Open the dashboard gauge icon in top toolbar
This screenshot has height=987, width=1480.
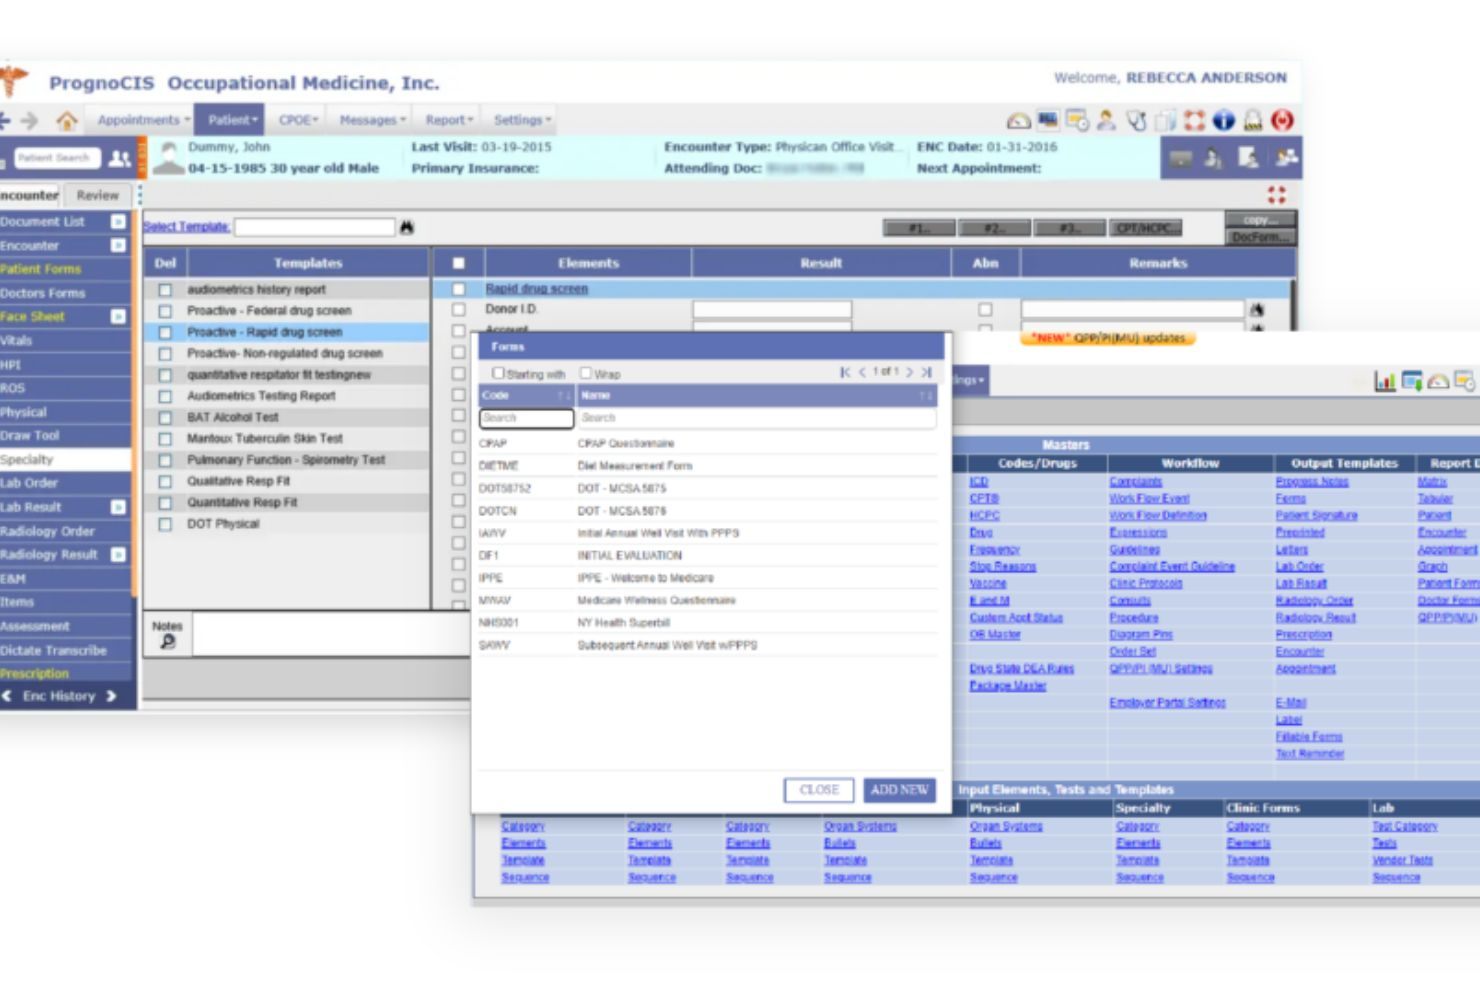pos(1018,121)
